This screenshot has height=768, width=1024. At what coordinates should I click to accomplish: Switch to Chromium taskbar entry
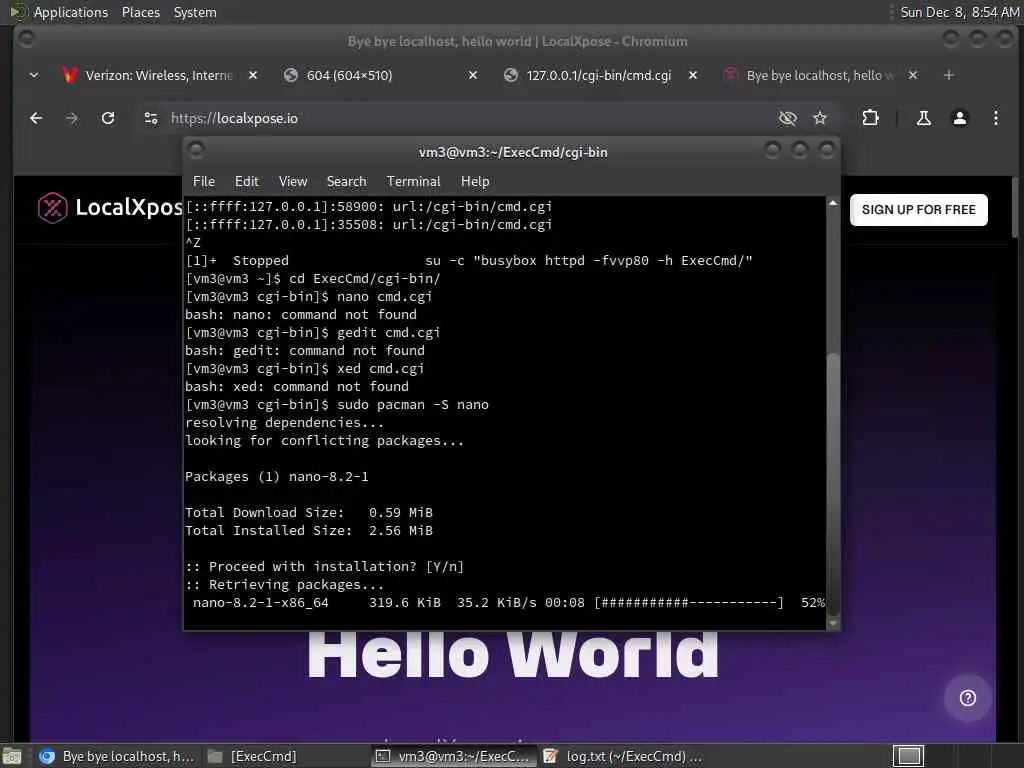(118, 756)
